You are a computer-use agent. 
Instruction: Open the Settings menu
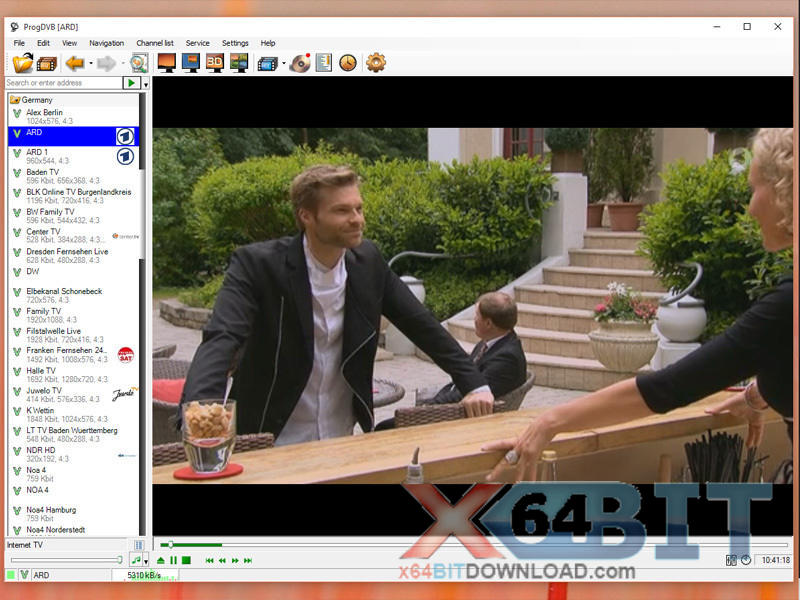(235, 43)
